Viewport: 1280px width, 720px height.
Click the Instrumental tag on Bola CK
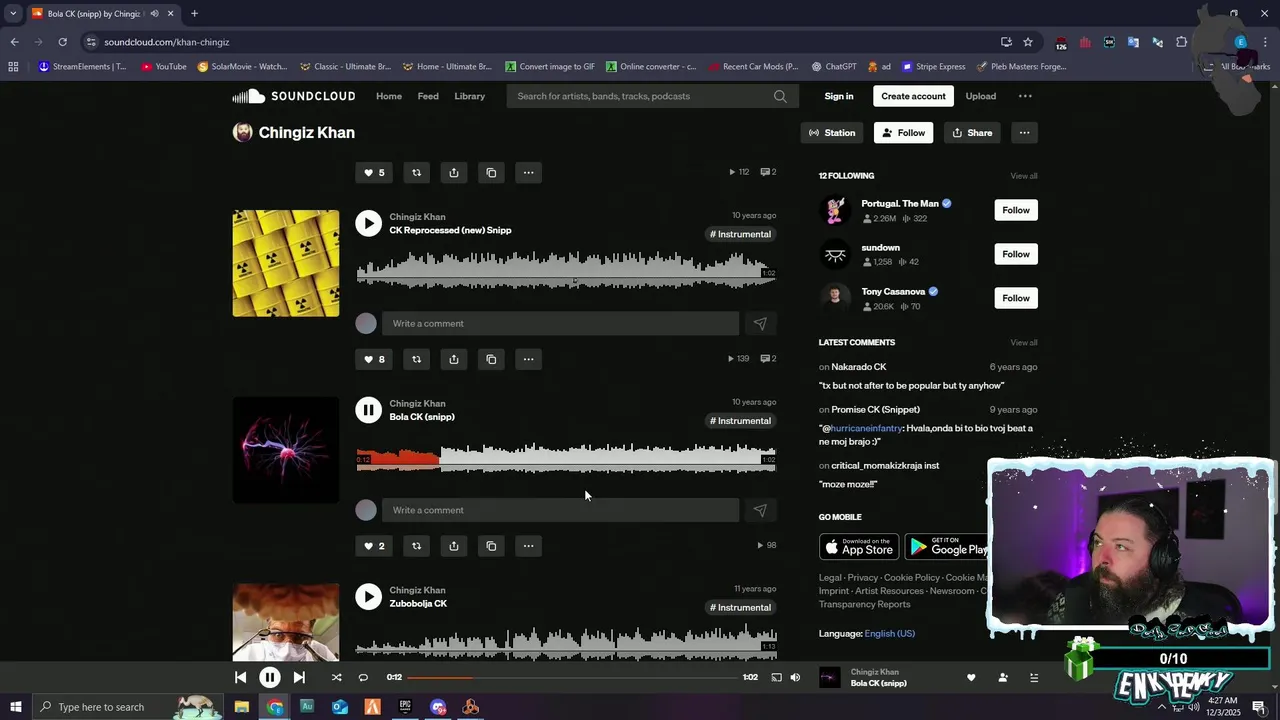pyautogui.click(x=740, y=421)
